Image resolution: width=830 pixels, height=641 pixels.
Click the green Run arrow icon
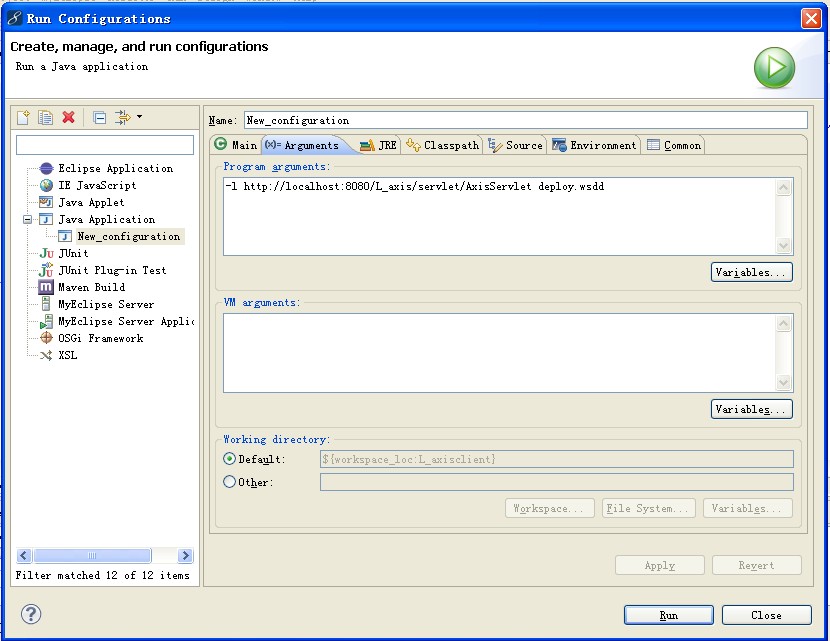[x=774, y=68]
